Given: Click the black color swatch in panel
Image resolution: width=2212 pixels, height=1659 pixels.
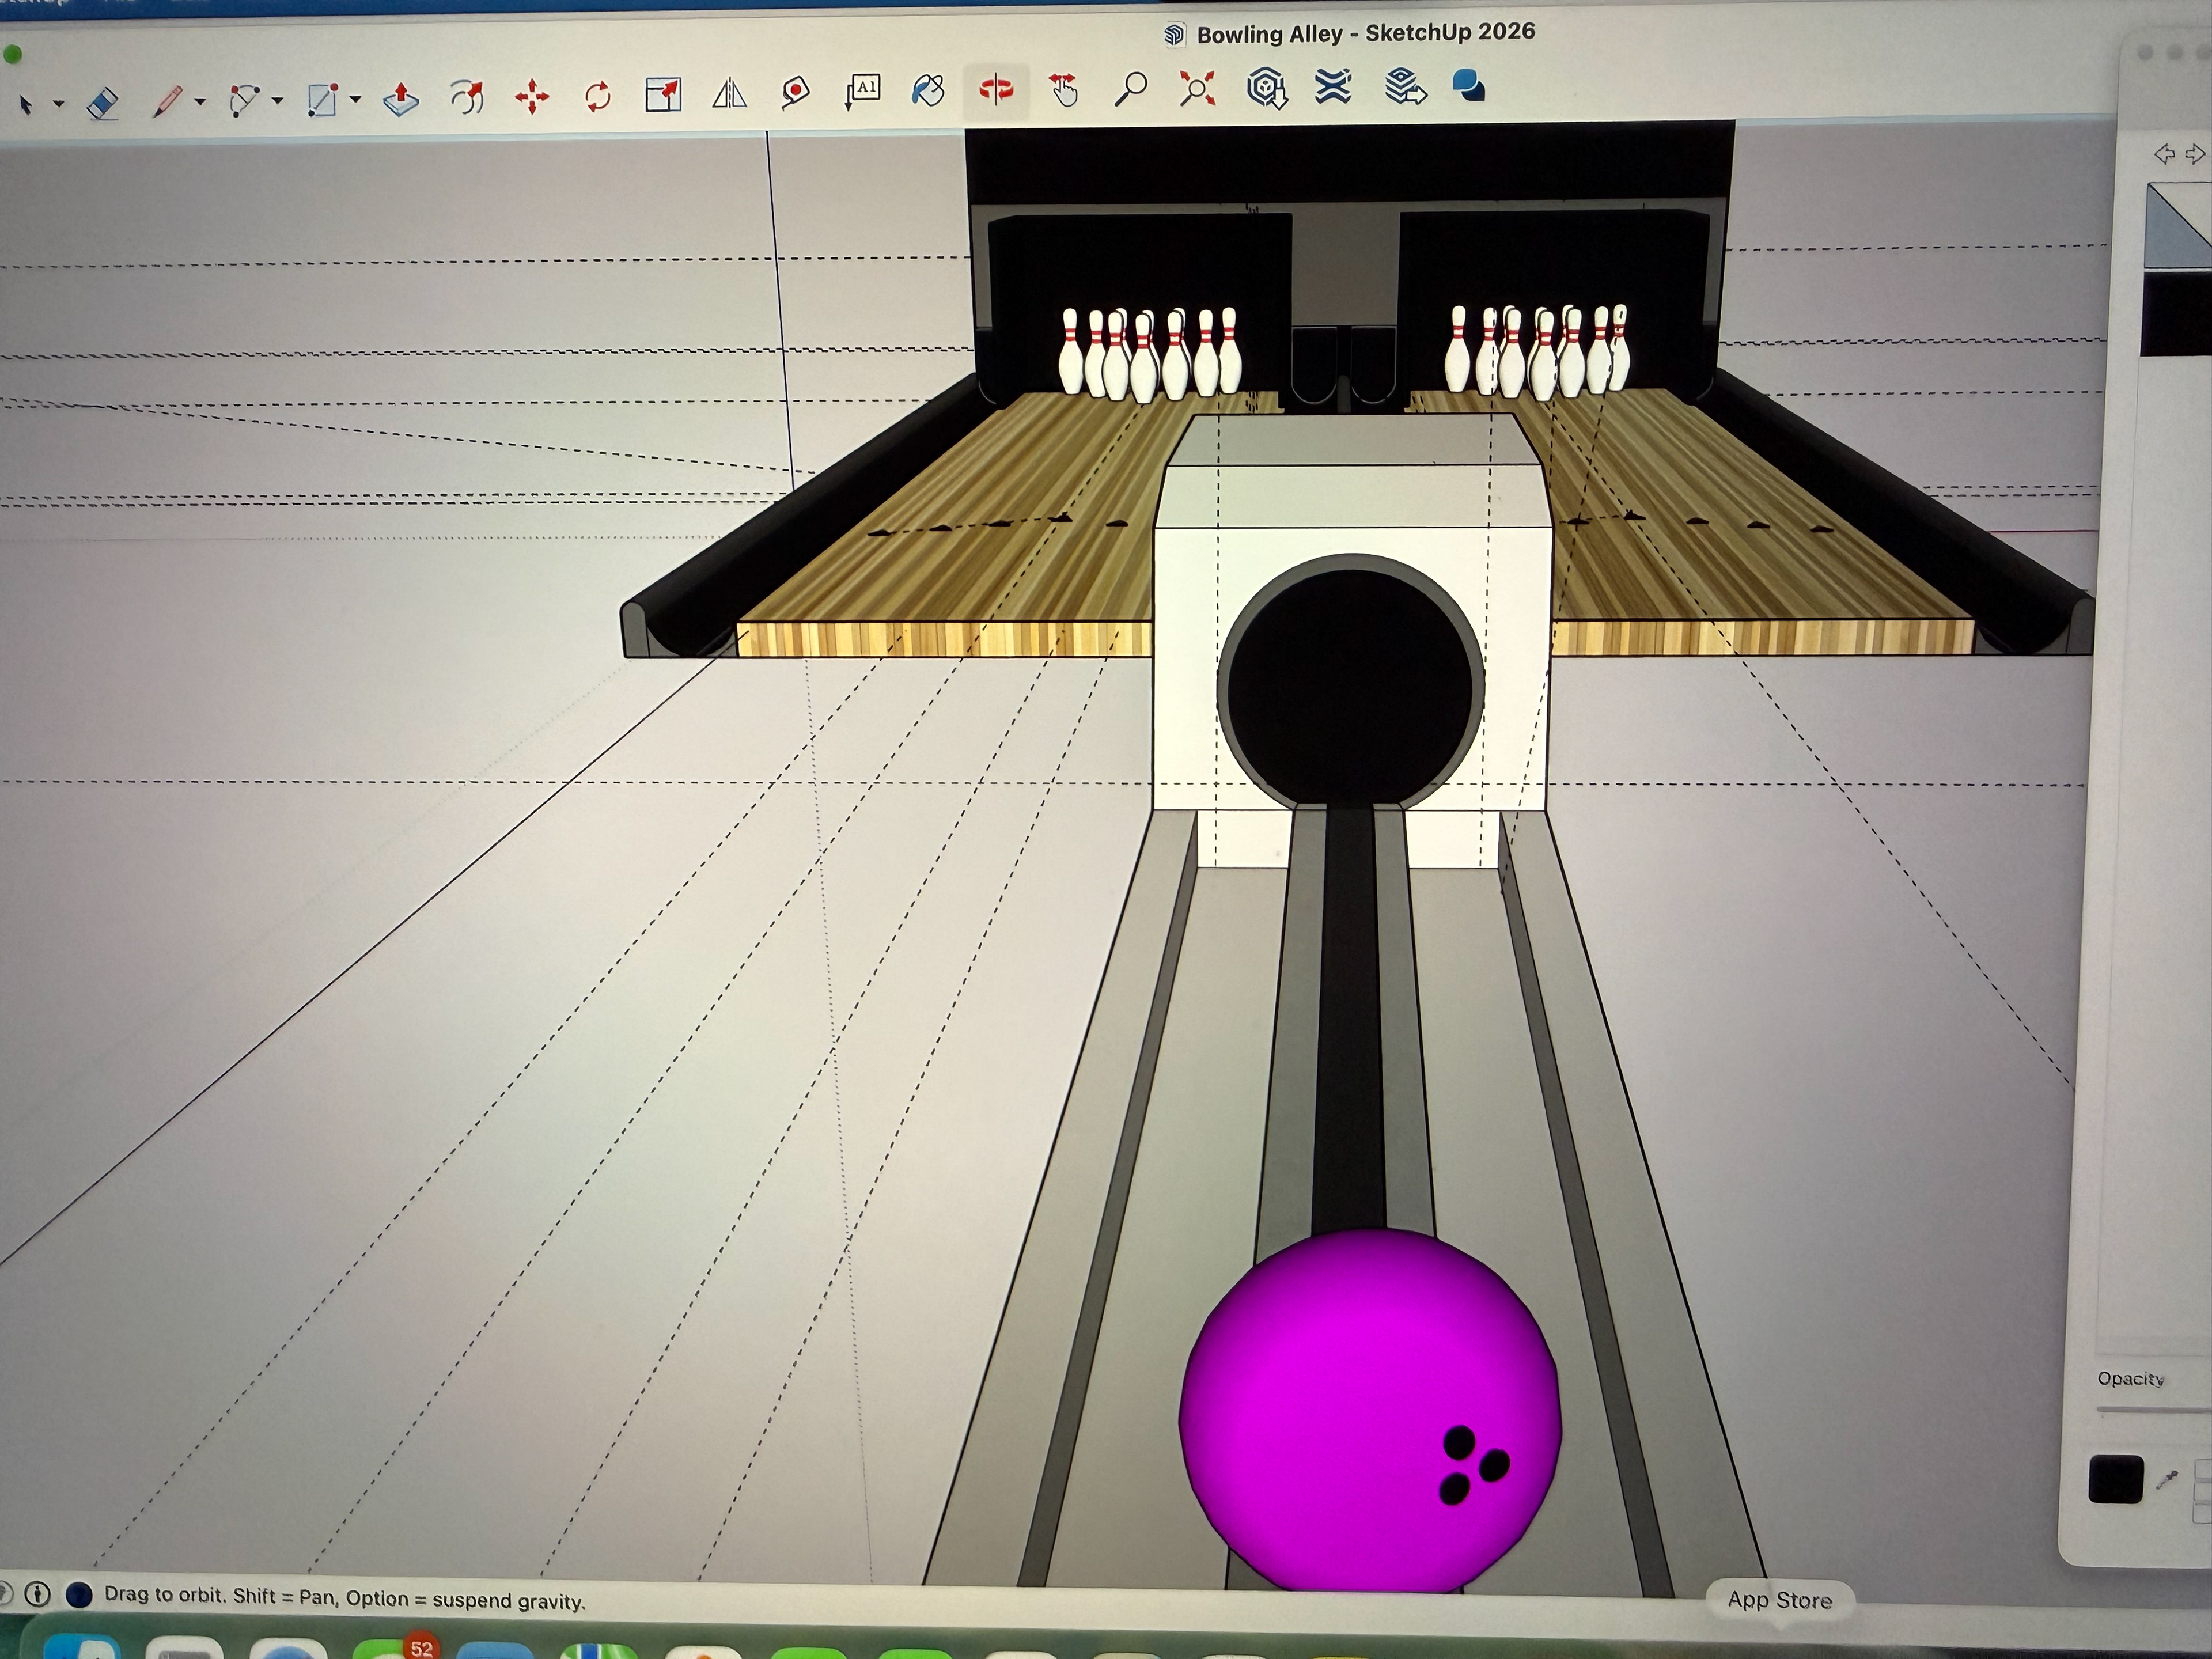Looking at the screenshot, I should pos(2115,1480).
